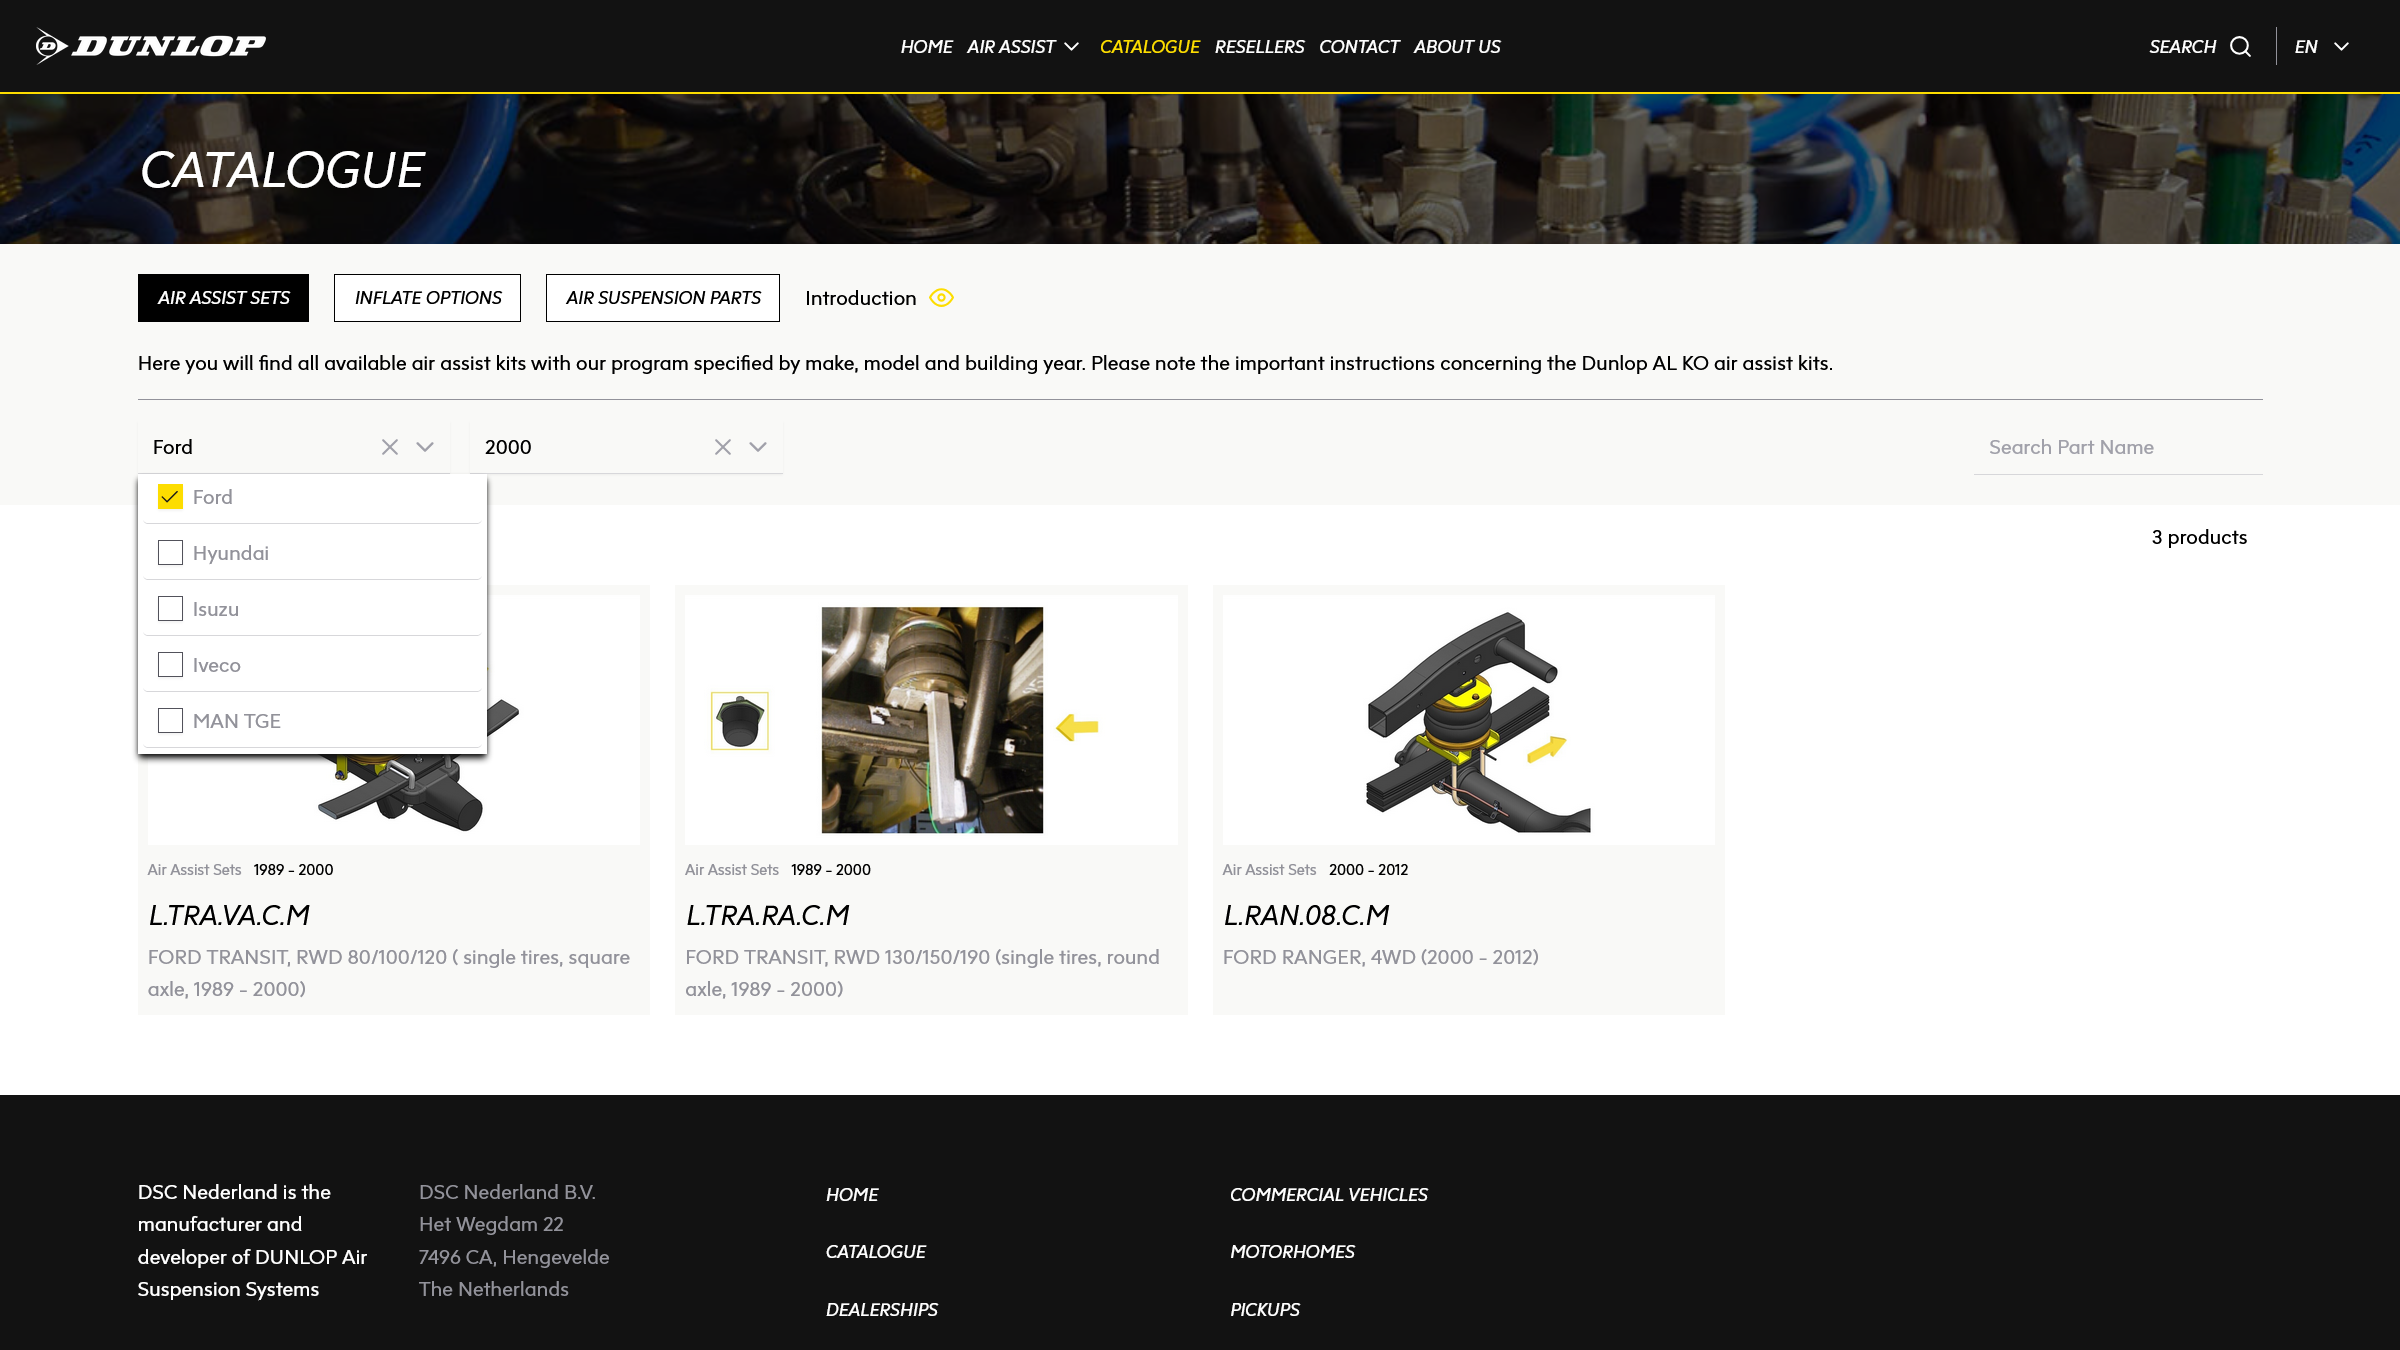Check the Hyundai checkbox
Screen dimensions: 2400x1350
click(170, 553)
